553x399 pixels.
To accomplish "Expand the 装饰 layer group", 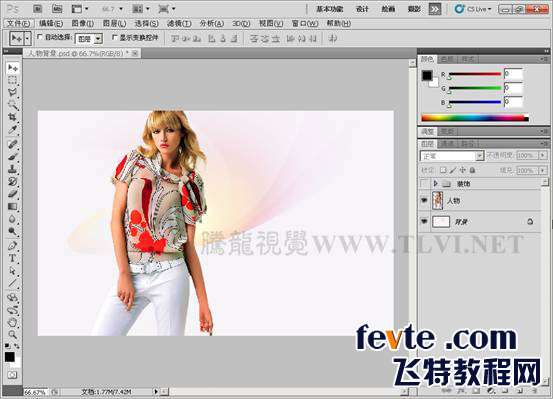I will (435, 183).
